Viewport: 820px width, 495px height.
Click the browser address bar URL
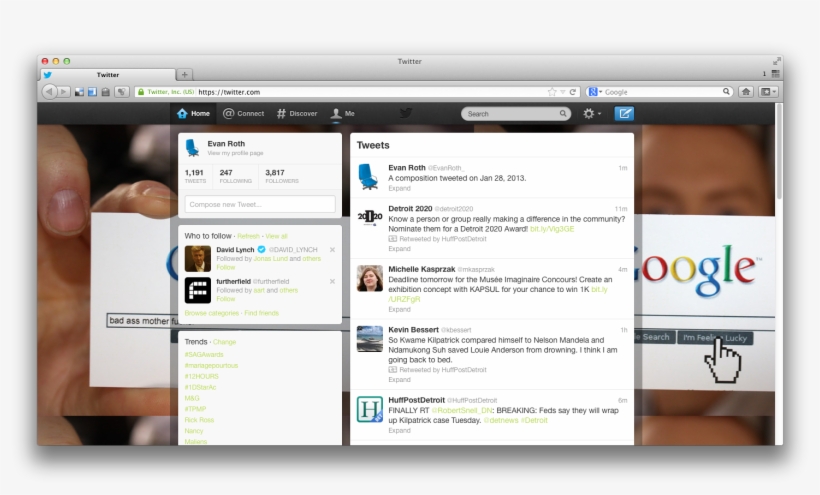pyautogui.click(x=229, y=92)
